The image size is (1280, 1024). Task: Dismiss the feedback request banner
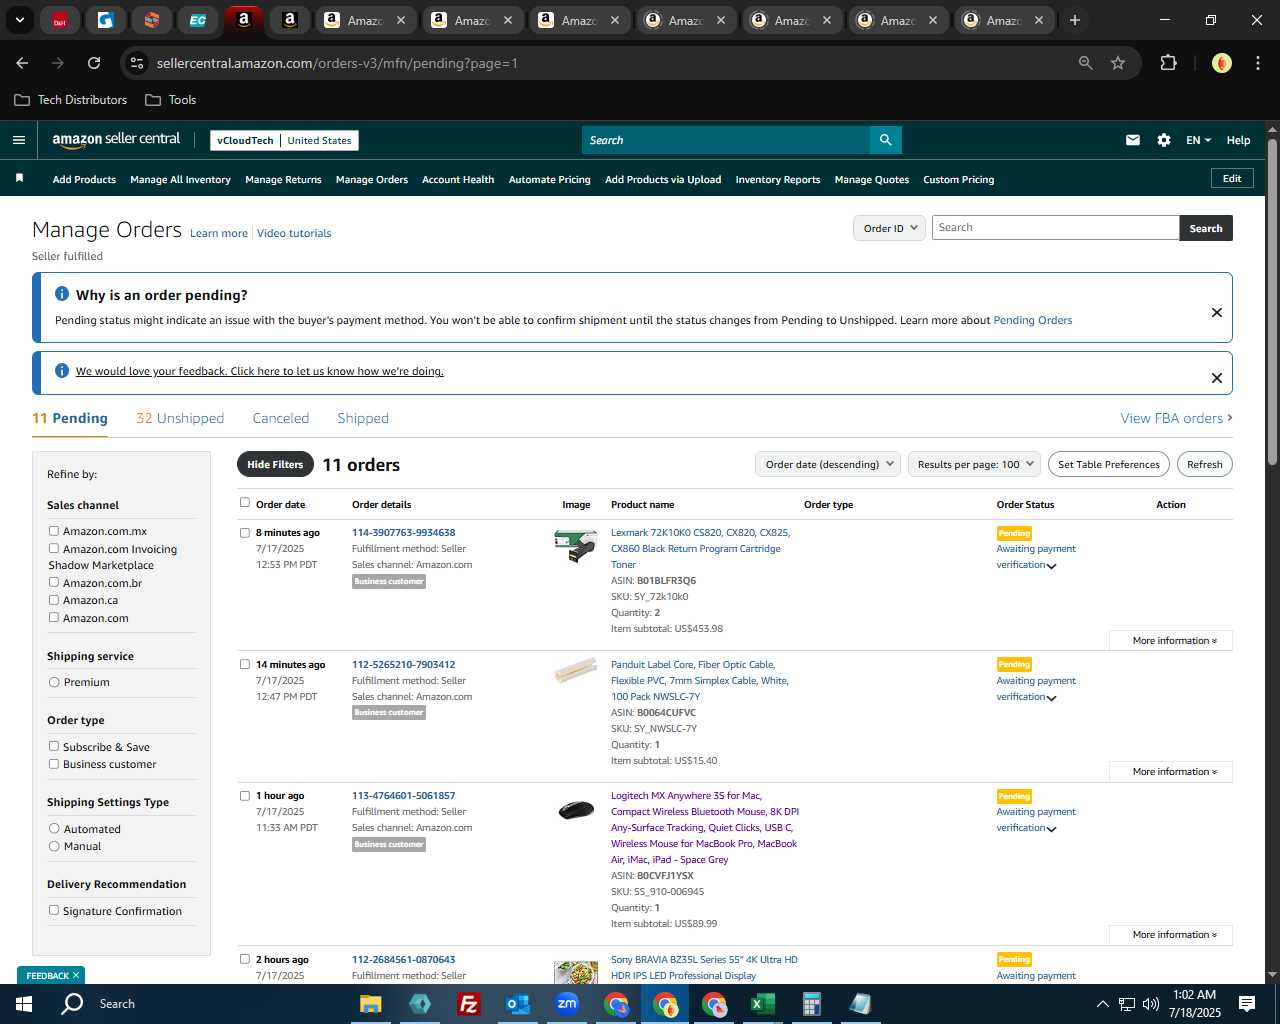point(1216,377)
